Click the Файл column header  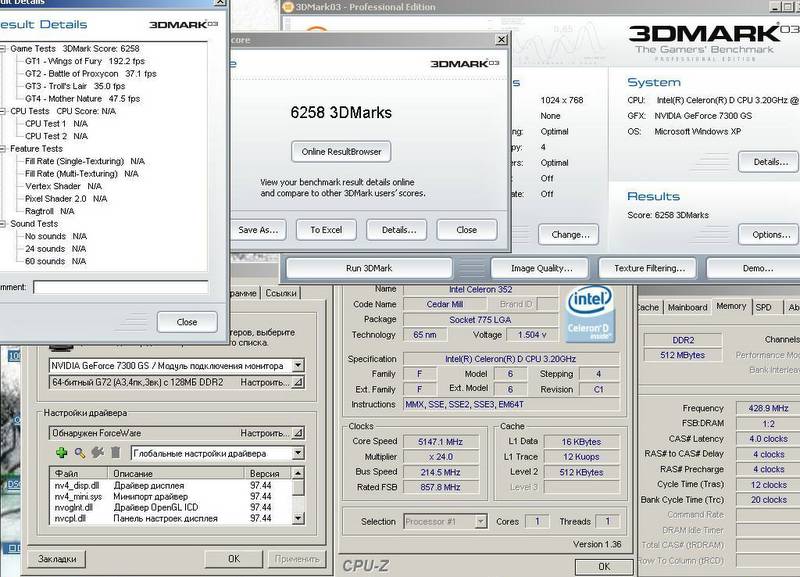point(79,473)
